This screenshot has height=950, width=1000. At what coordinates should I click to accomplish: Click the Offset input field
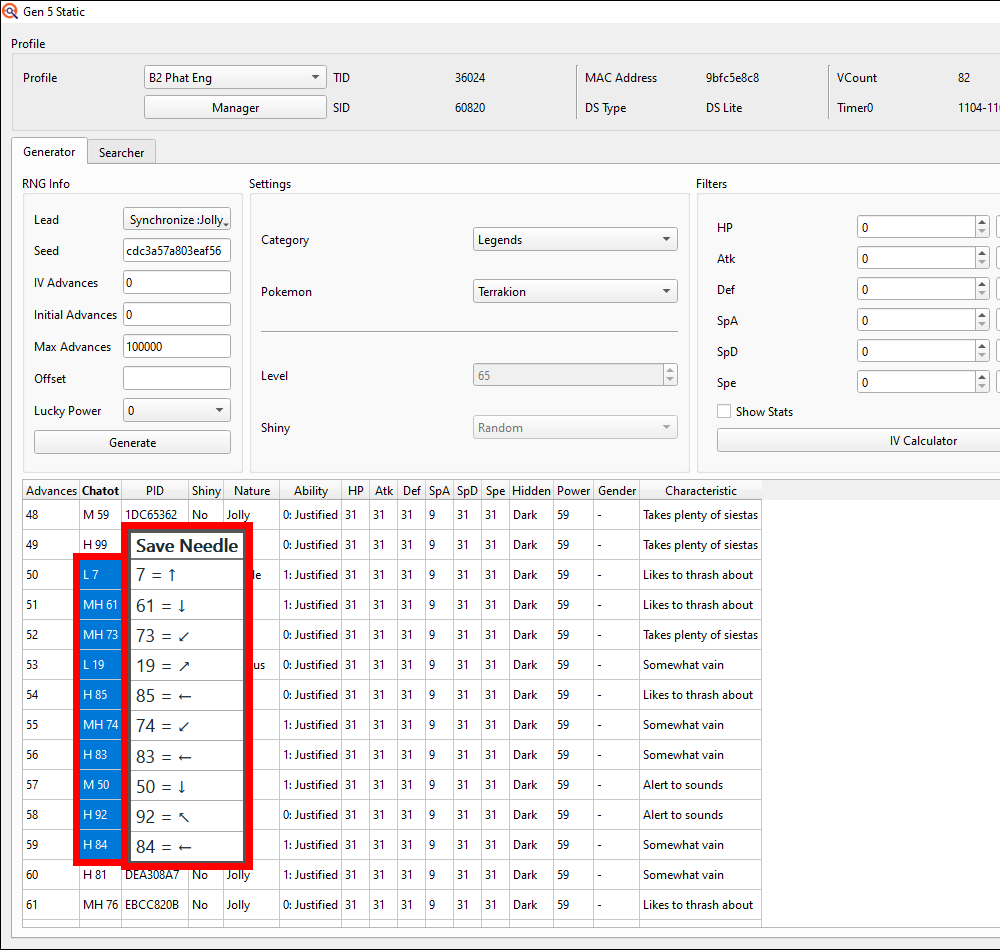(x=176, y=379)
